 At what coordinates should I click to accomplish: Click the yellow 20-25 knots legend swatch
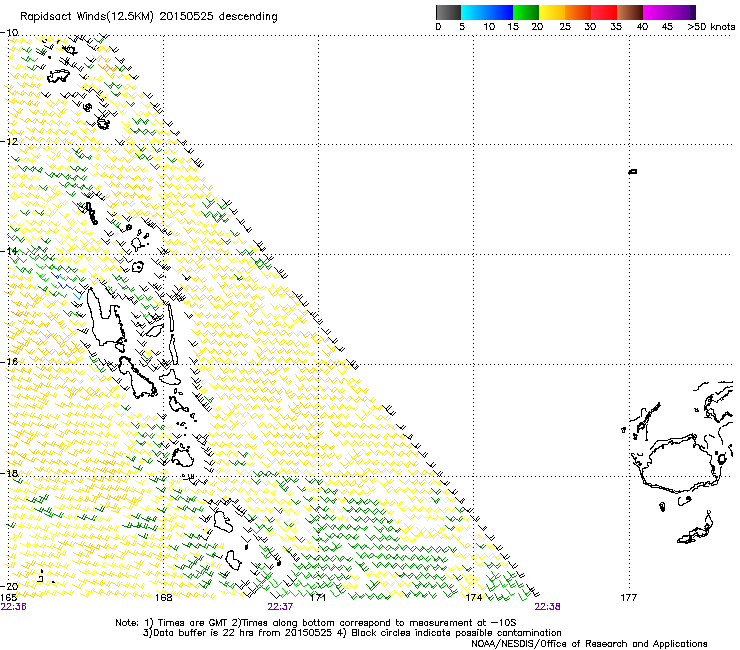click(552, 12)
